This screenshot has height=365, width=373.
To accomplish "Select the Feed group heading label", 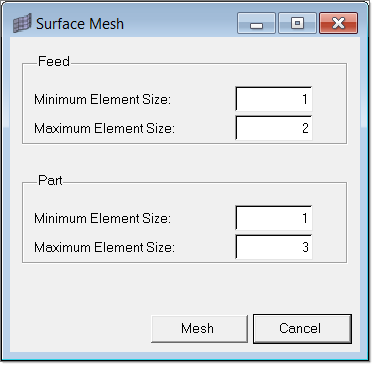I will pyautogui.click(x=54, y=61).
